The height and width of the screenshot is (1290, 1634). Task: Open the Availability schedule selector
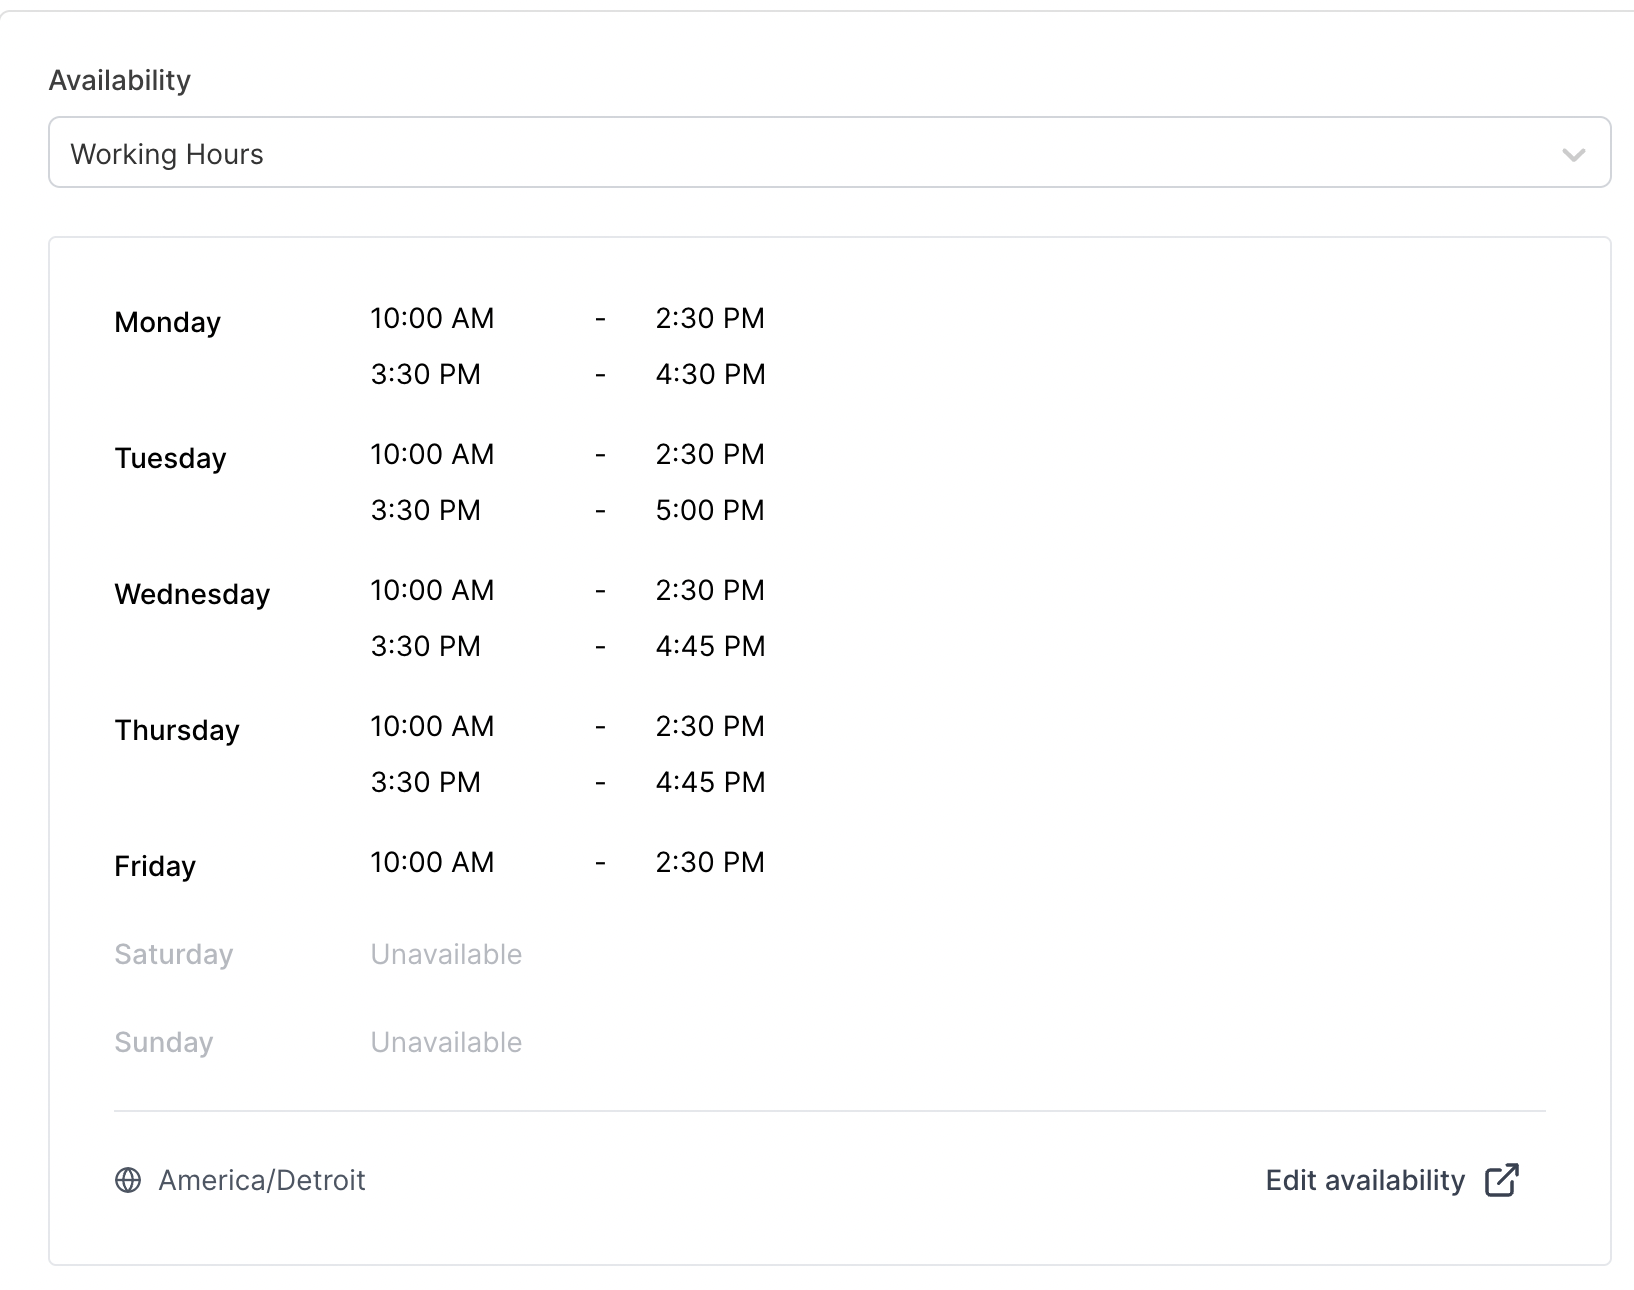pyautogui.click(x=828, y=153)
